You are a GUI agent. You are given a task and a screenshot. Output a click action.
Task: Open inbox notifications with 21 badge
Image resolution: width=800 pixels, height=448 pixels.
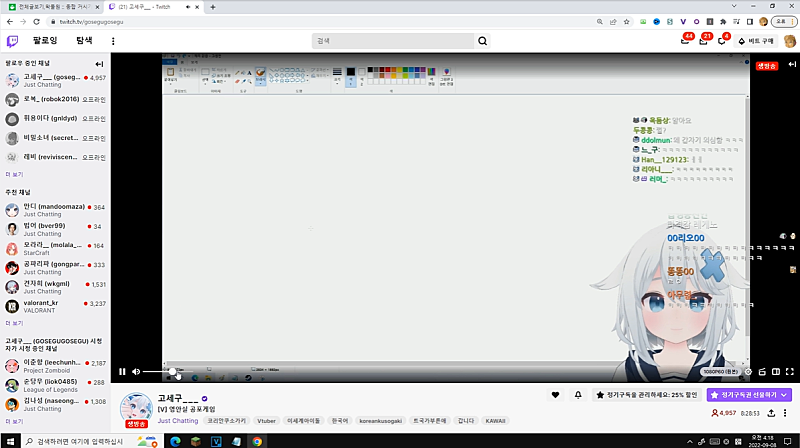[704, 41]
